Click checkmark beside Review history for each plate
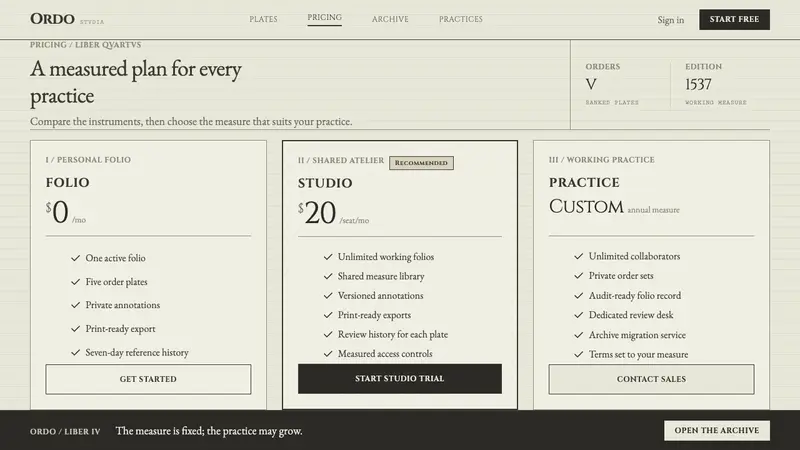 pos(328,334)
